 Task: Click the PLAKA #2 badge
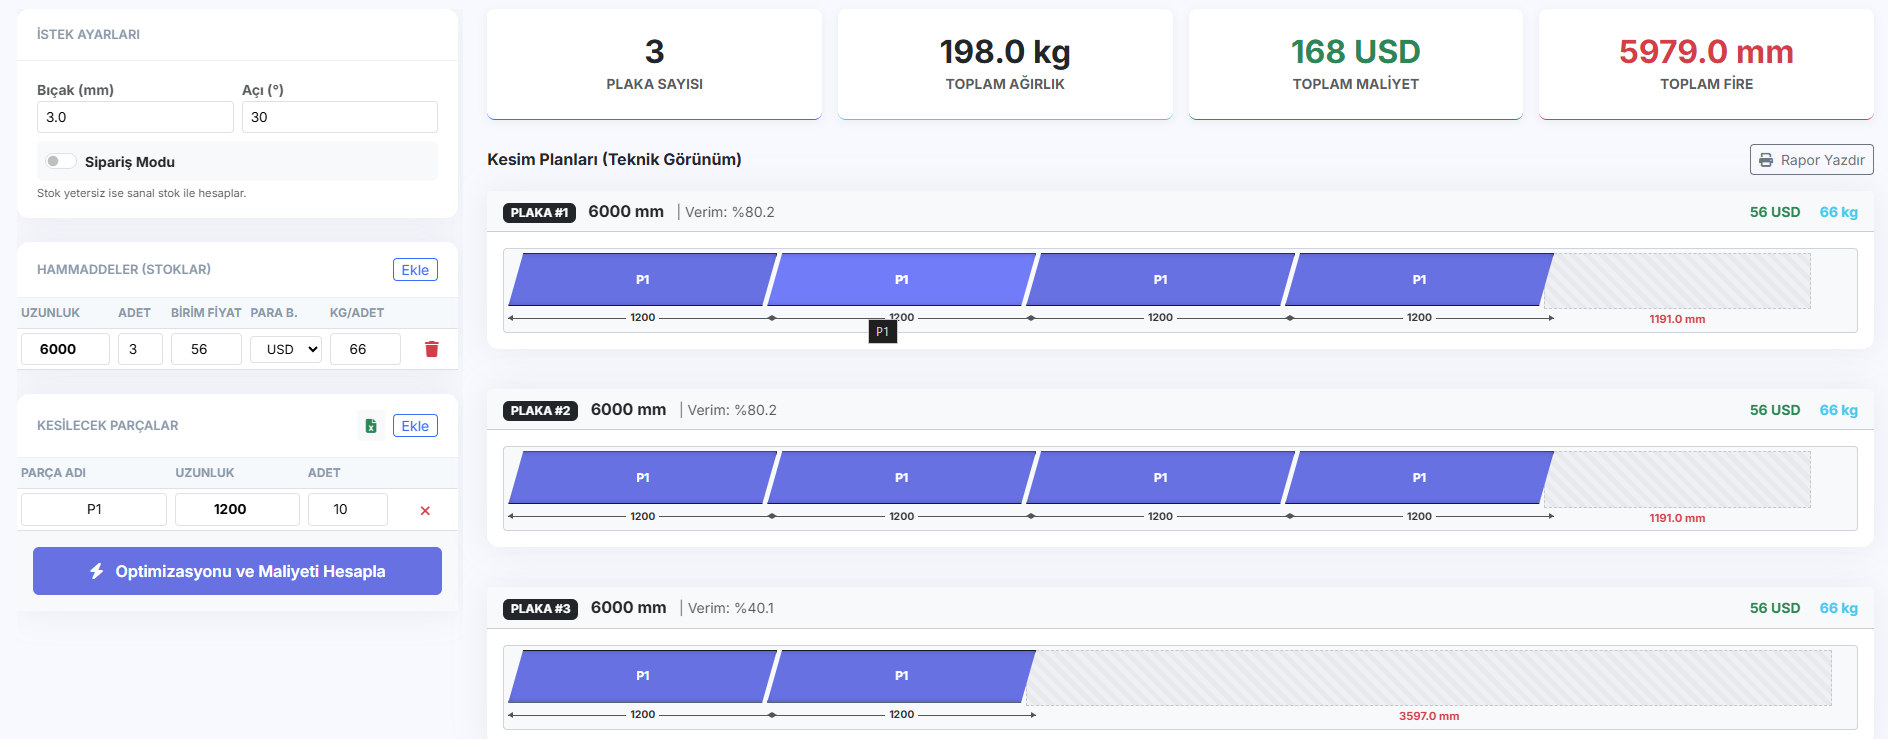(540, 410)
